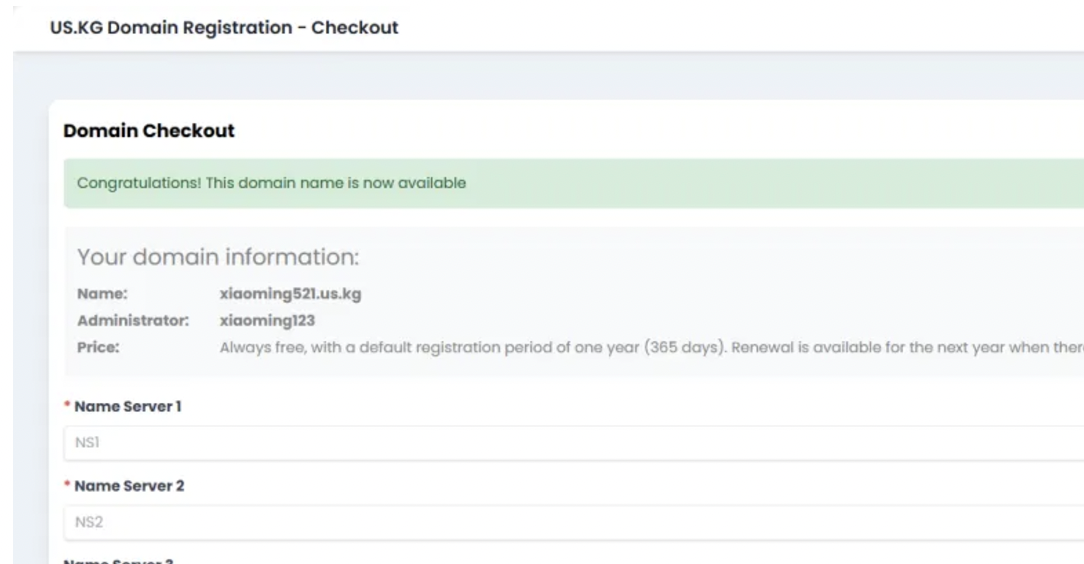The height and width of the screenshot is (564, 1084).
Task: Click the red asterisk beside Name Server 1
Action: pyautogui.click(x=67, y=404)
